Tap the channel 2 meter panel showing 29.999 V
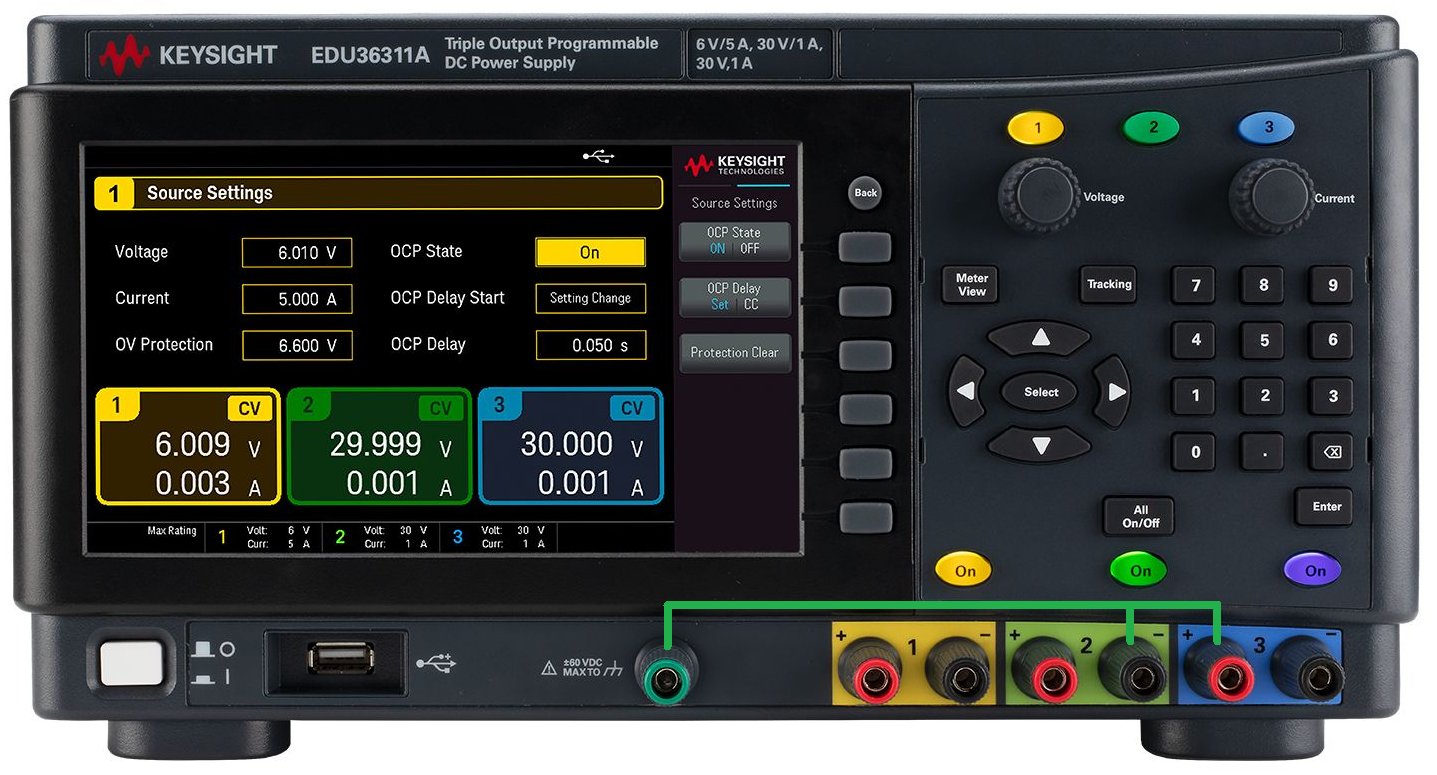 [380, 446]
